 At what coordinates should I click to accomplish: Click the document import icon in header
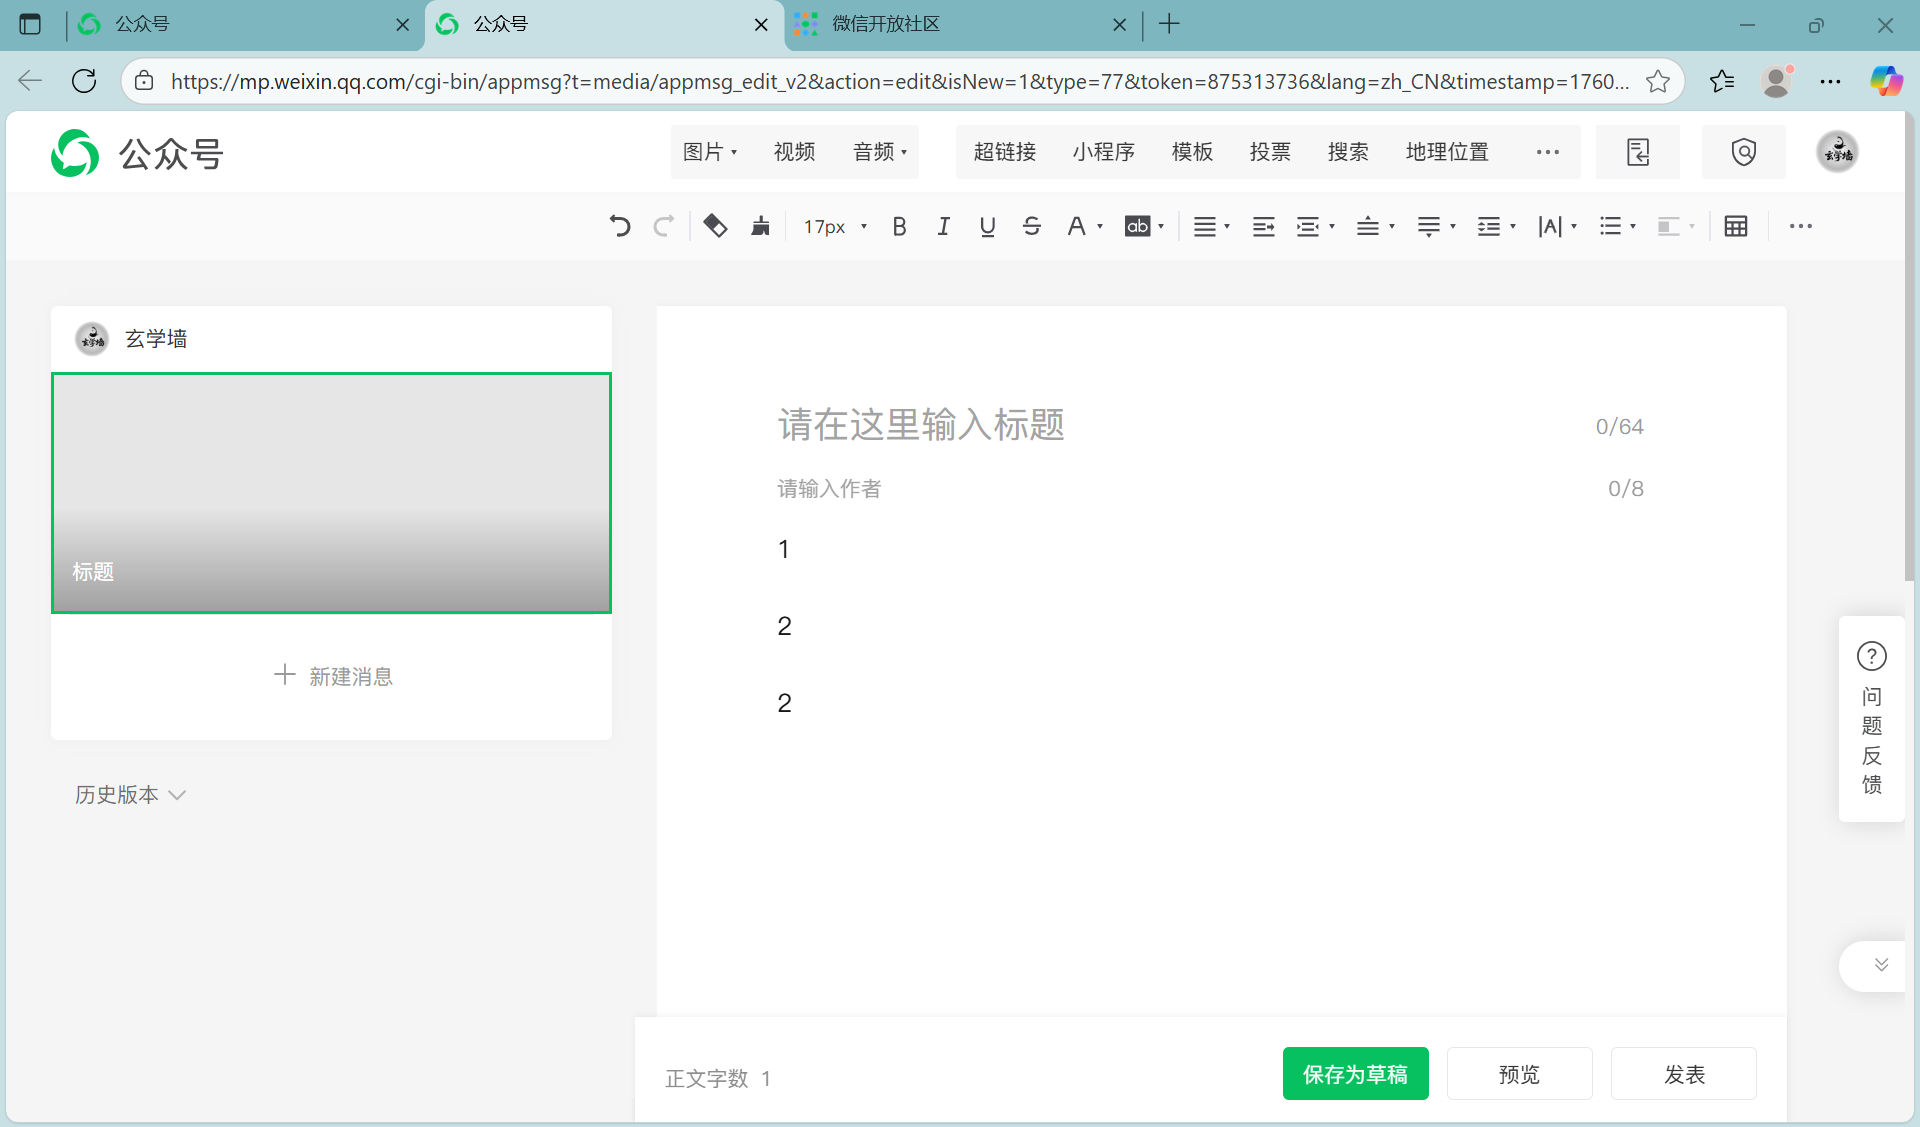point(1637,152)
